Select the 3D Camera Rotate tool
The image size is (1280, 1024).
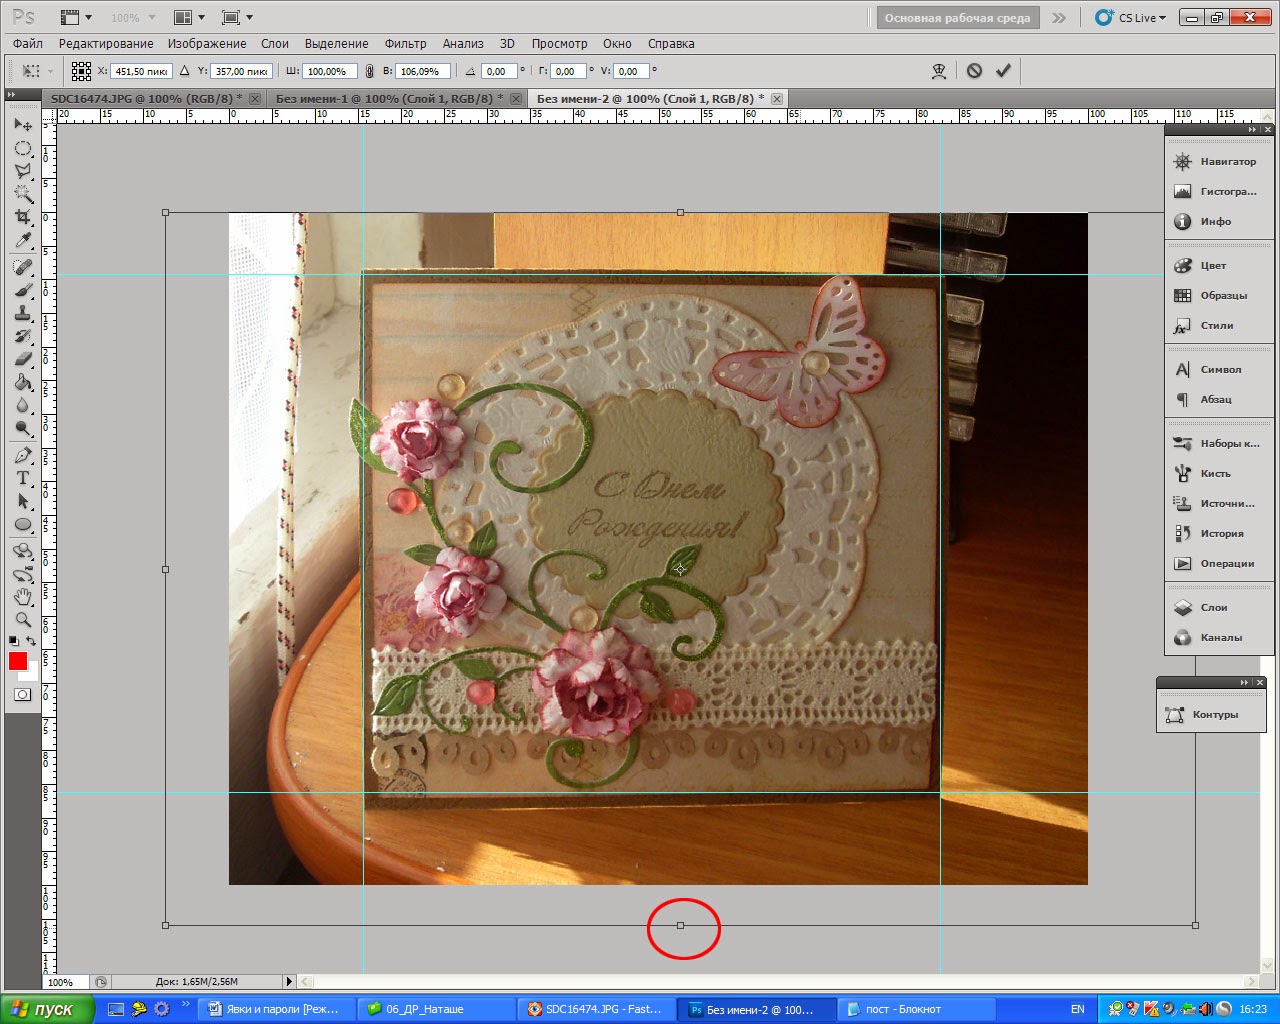pyautogui.click(x=23, y=574)
